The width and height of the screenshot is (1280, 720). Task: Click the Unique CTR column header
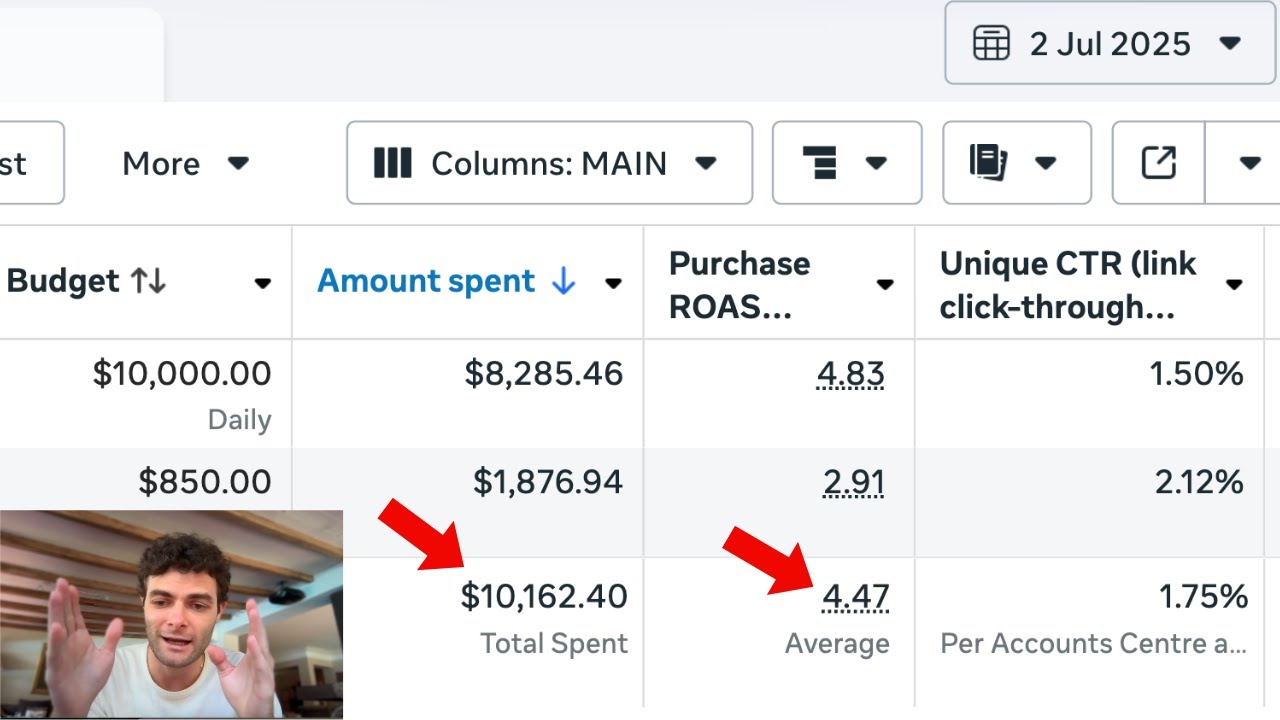pos(1068,285)
